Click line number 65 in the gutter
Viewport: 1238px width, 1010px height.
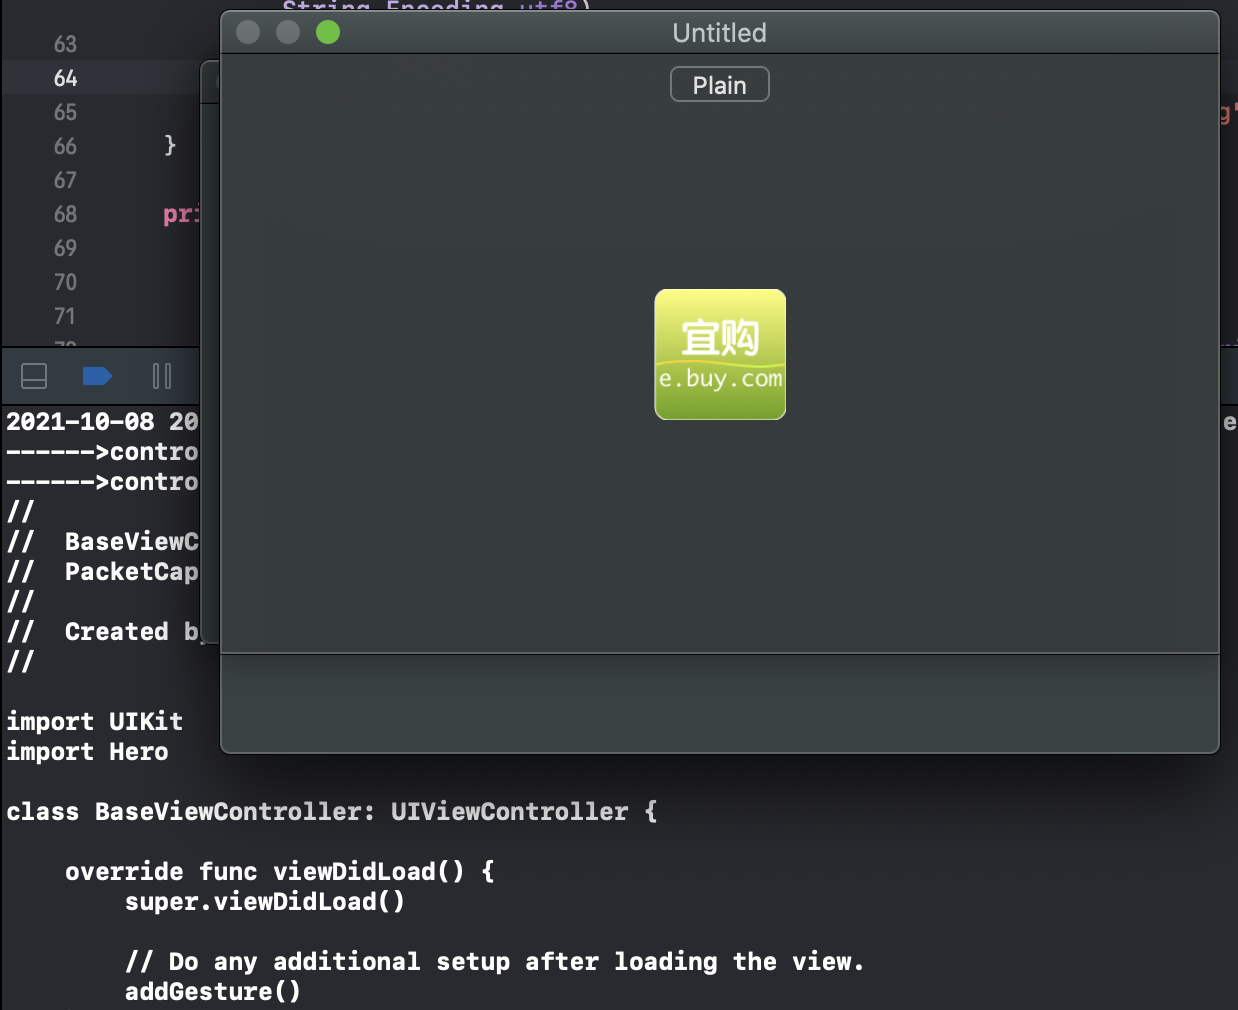(x=65, y=112)
